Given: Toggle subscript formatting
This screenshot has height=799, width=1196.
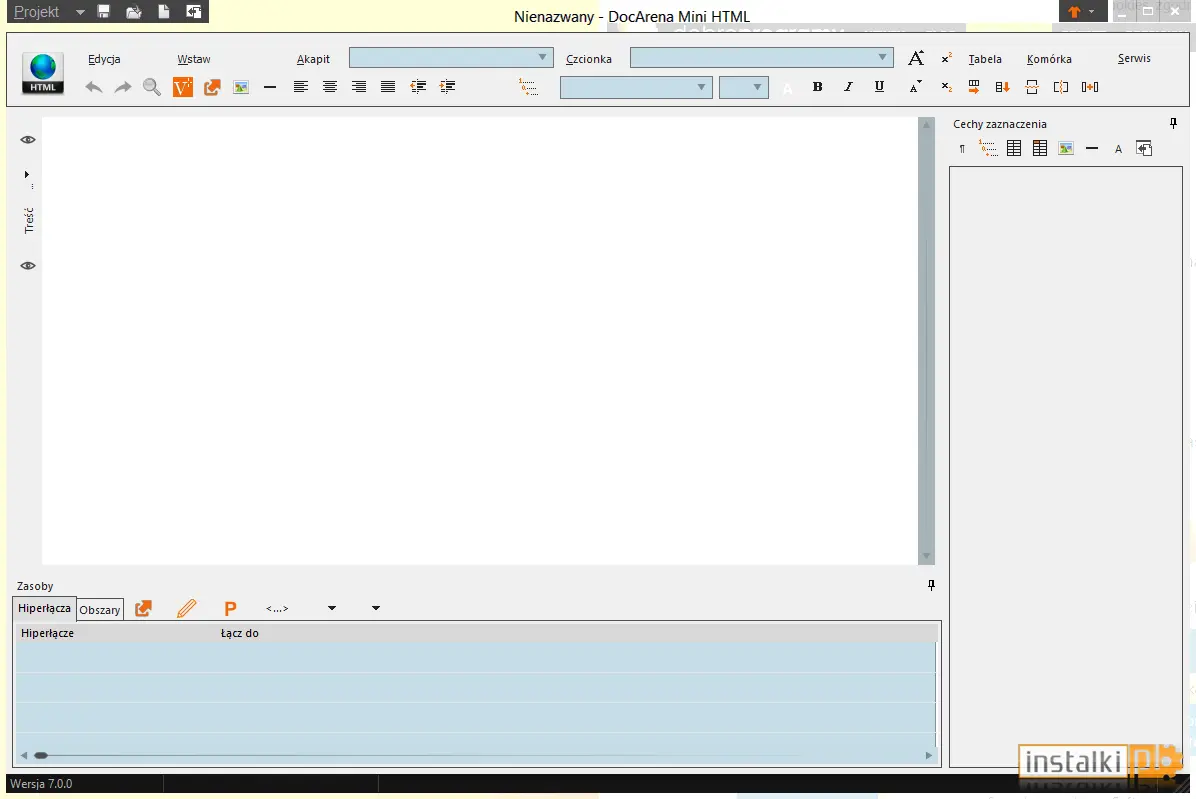Looking at the screenshot, I should click(947, 87).
